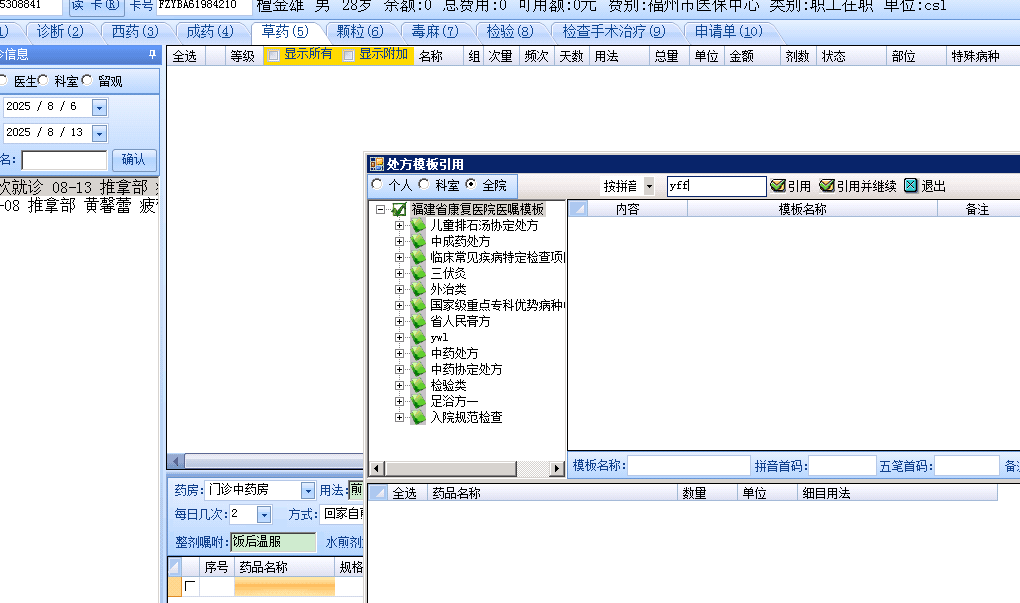The image size is (1020, 603).
Task: Open the 2025/8/6 start date dropdown
Action: click(x=100, y=107)
